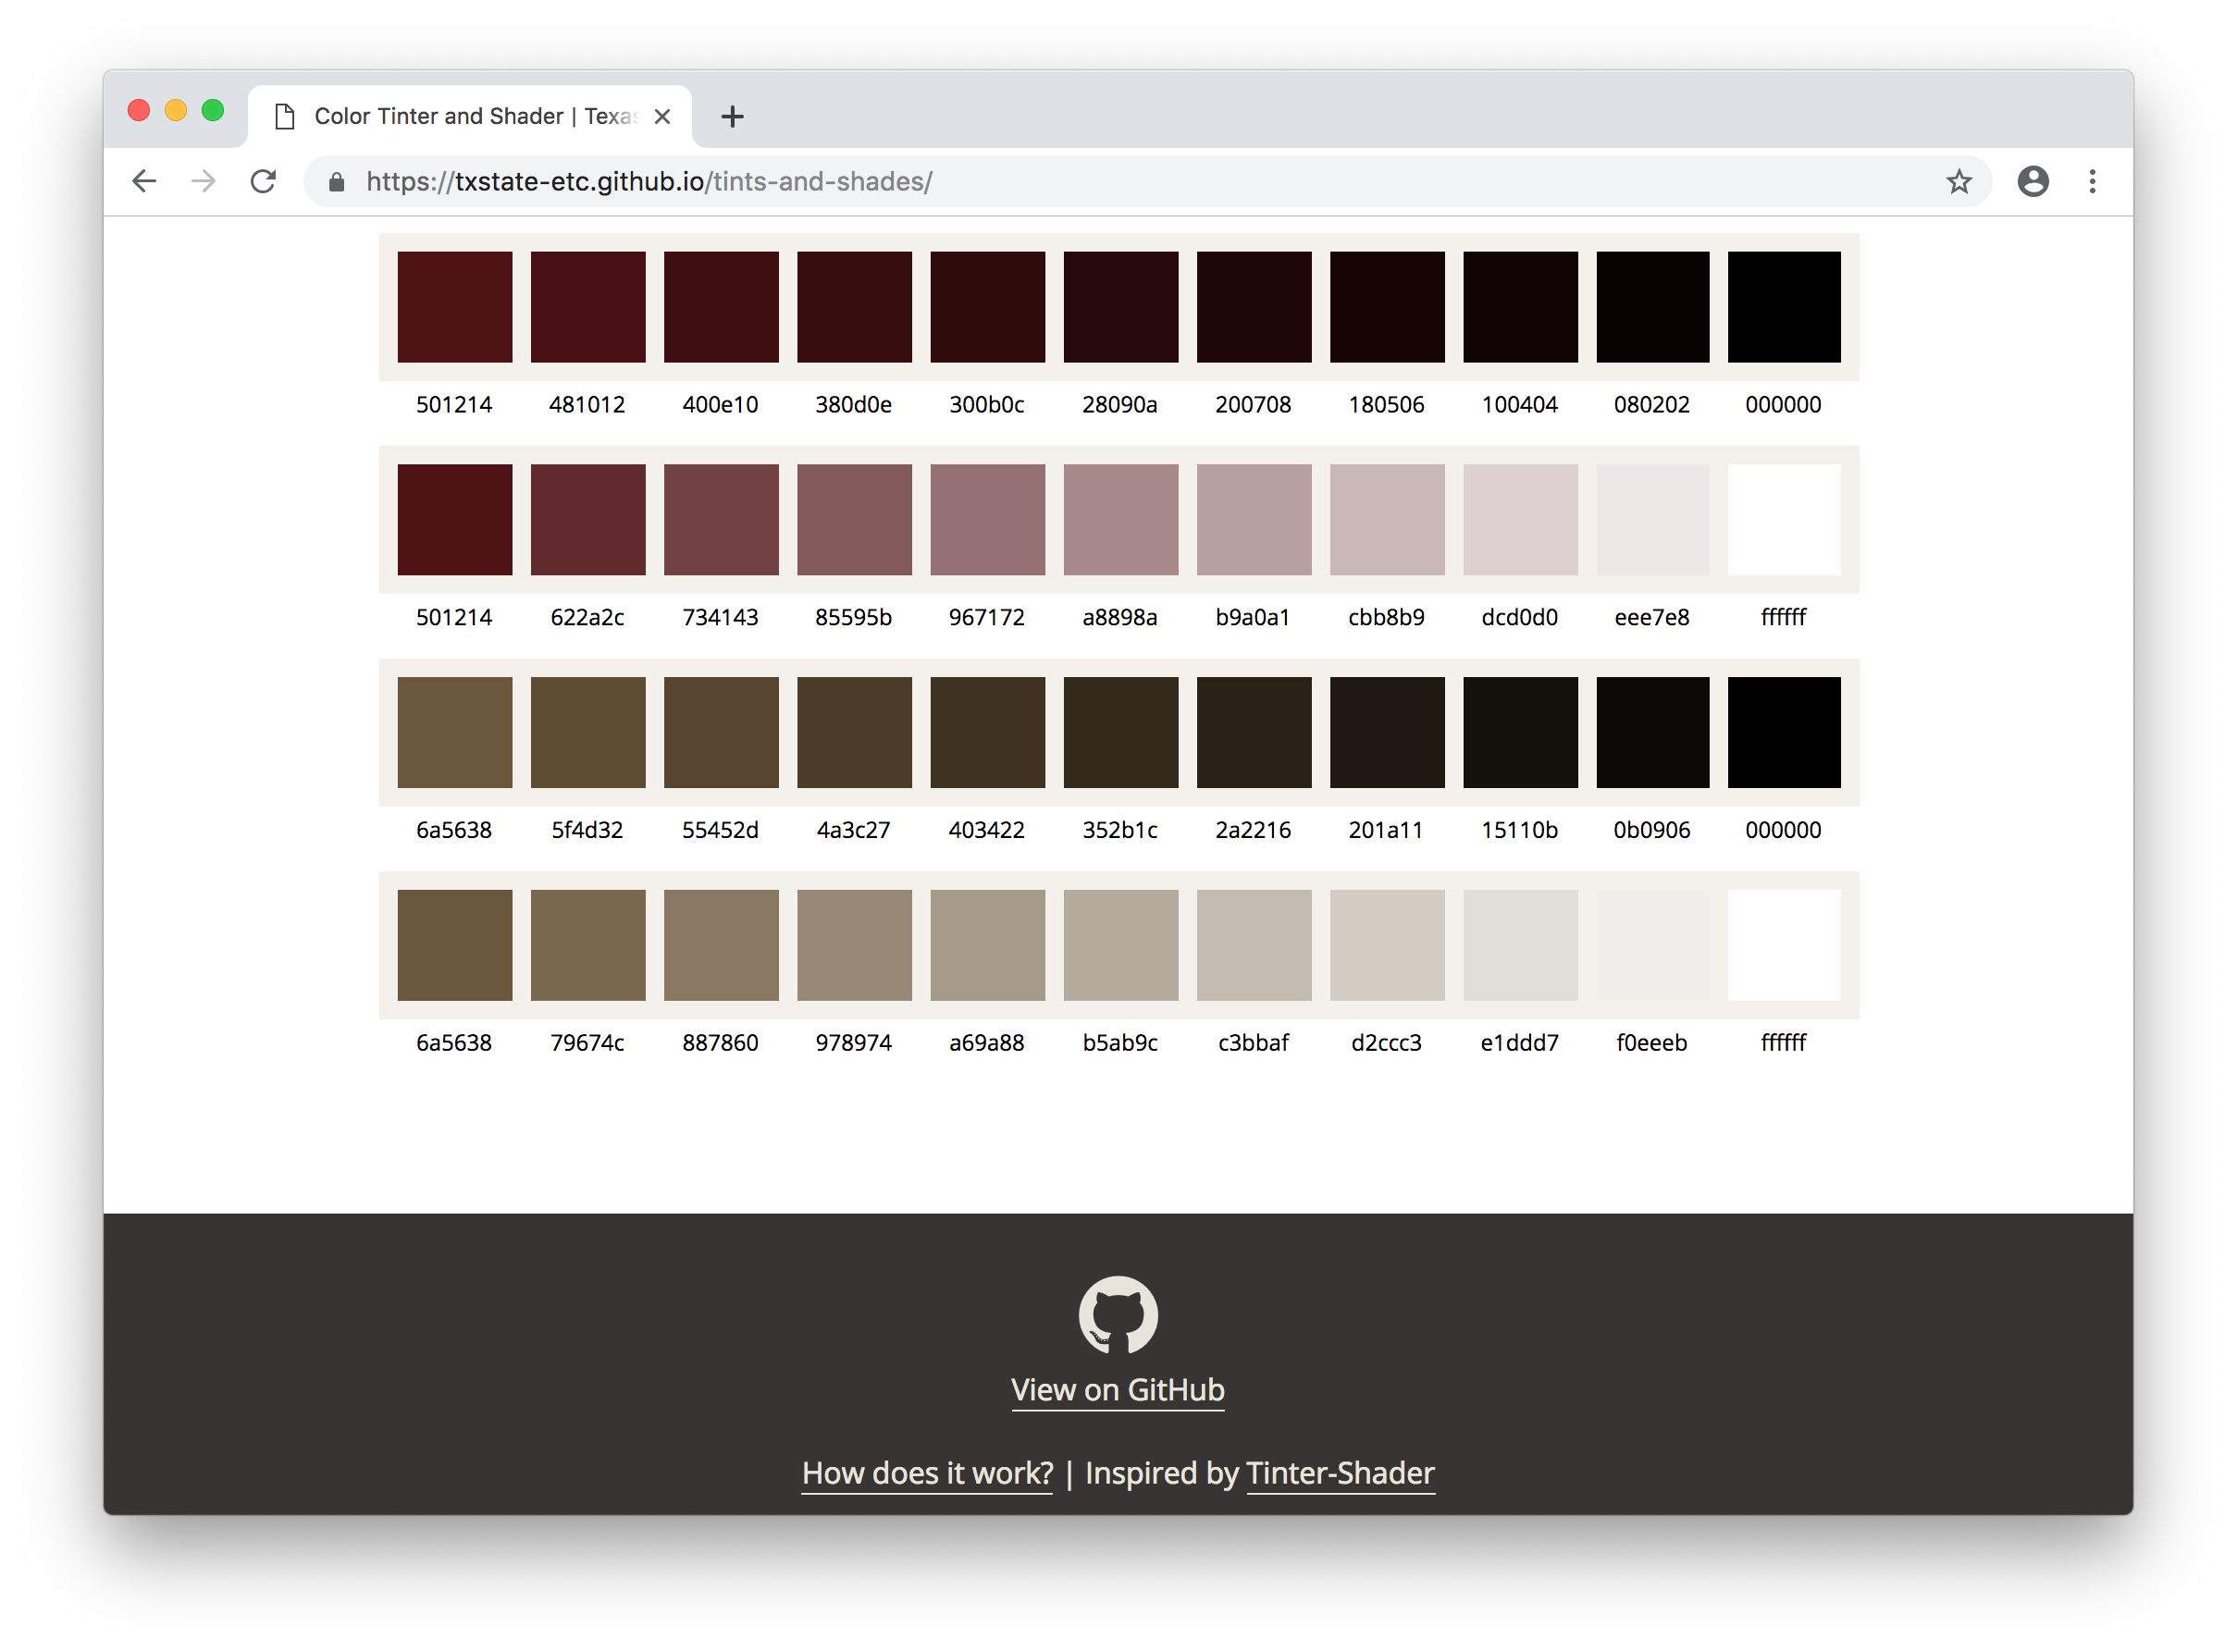Click the forward navigation arrow
2237x1652 pixels.
tap(203, 181)
